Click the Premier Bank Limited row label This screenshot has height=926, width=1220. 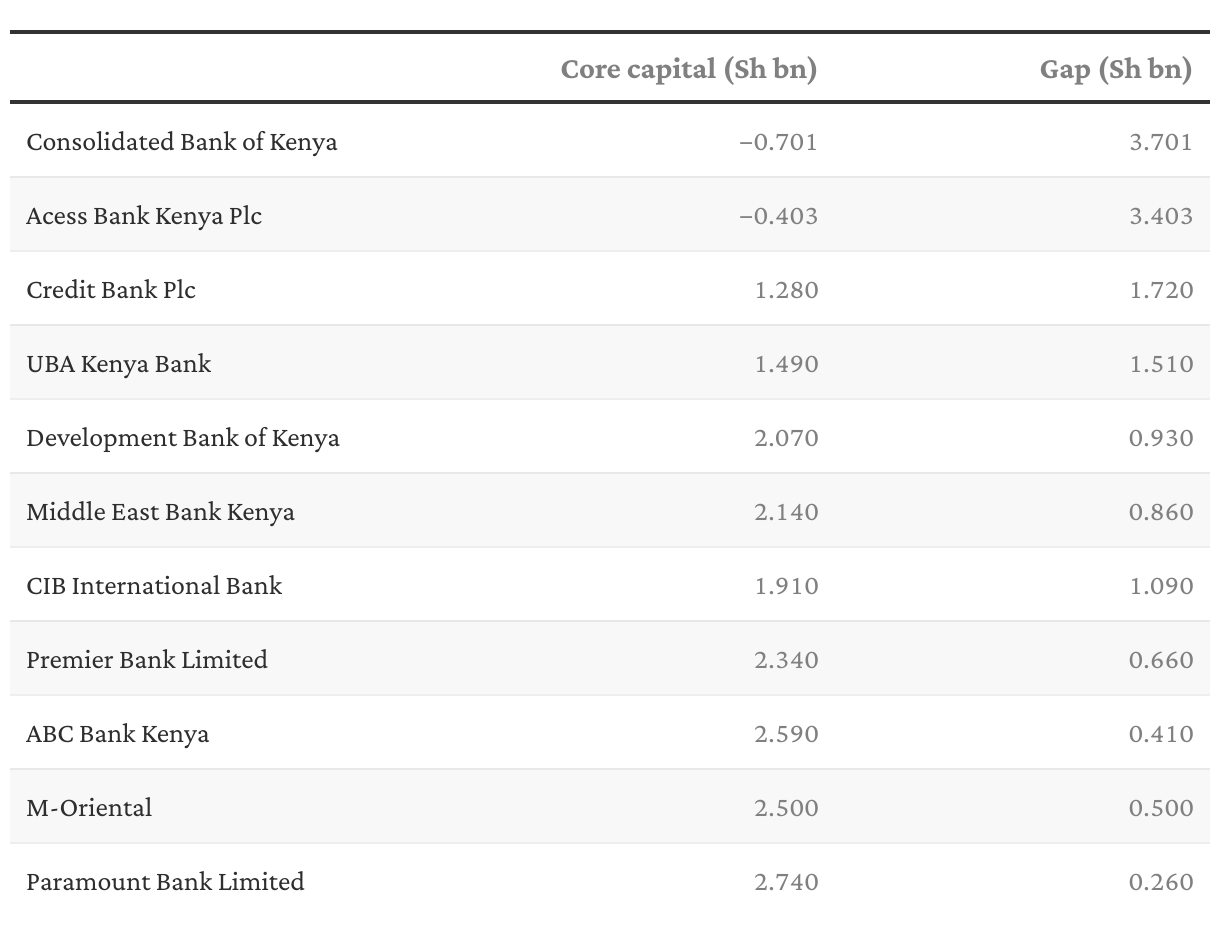click(147, 660)
